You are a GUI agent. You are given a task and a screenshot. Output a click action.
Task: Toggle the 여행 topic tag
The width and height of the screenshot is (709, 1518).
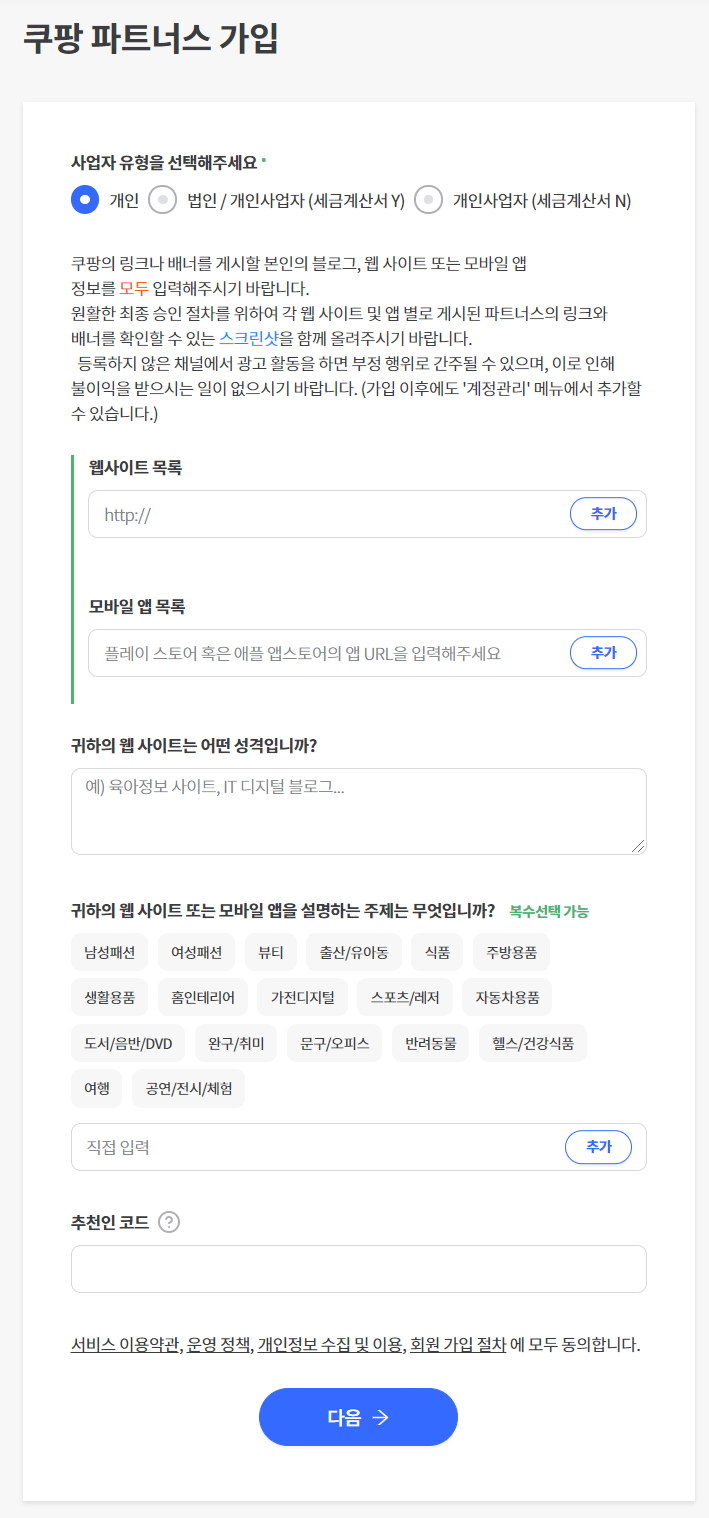click(x=97, y=1089)
